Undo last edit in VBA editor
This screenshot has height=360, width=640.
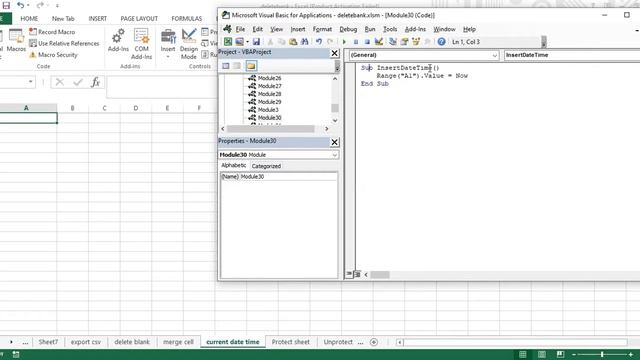coord(319,42)
